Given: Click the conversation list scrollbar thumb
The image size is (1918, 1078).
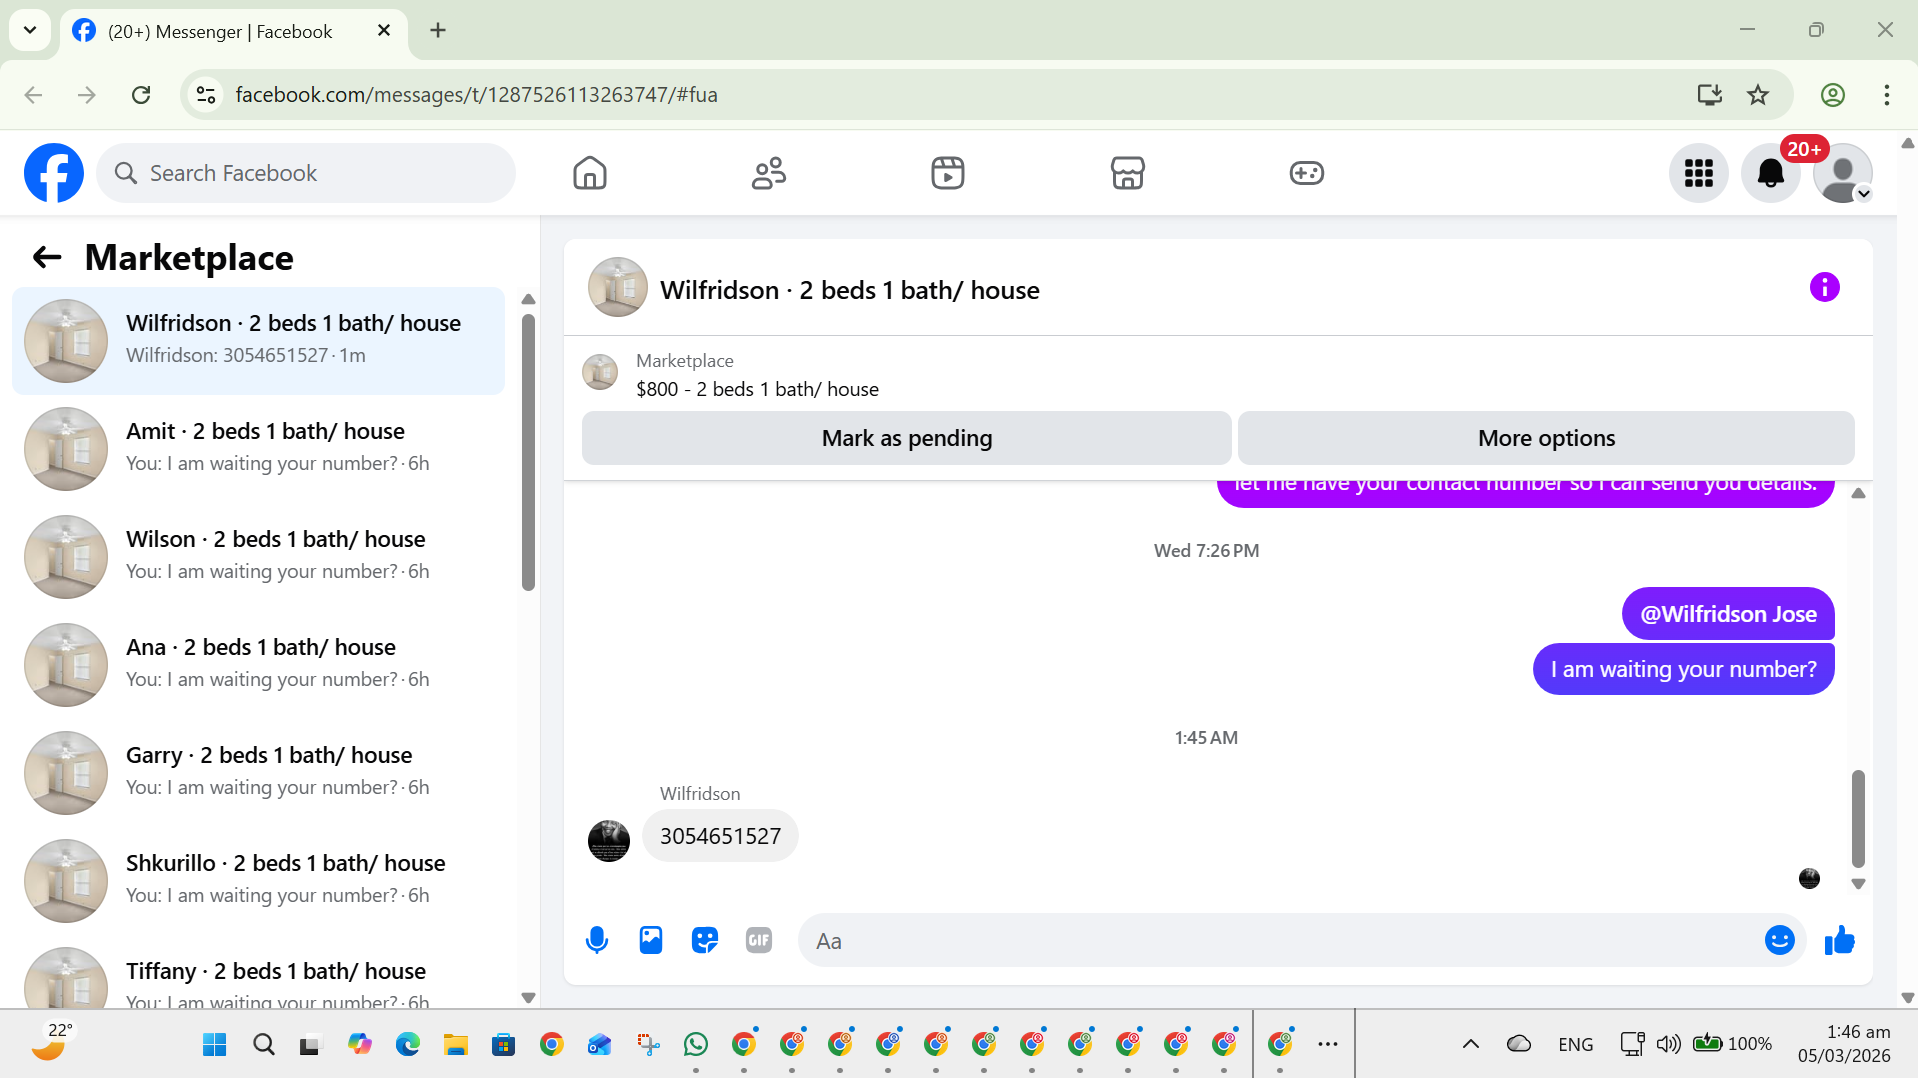Looking at the screenshot, I should click(x=528, y=452).
